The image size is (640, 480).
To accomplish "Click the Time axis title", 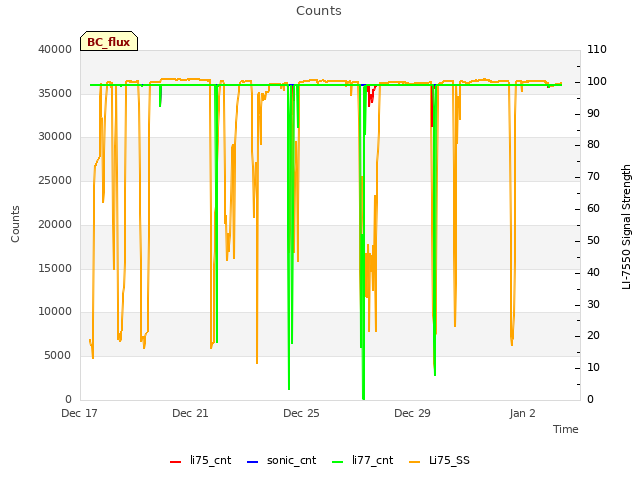I will coord(566,429).
